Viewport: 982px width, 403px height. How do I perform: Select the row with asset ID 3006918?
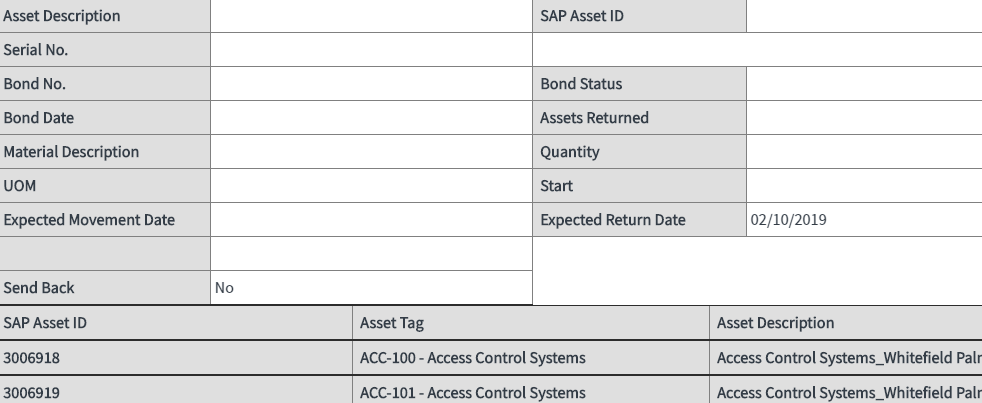pyautogui.click(x=491, y=358)
